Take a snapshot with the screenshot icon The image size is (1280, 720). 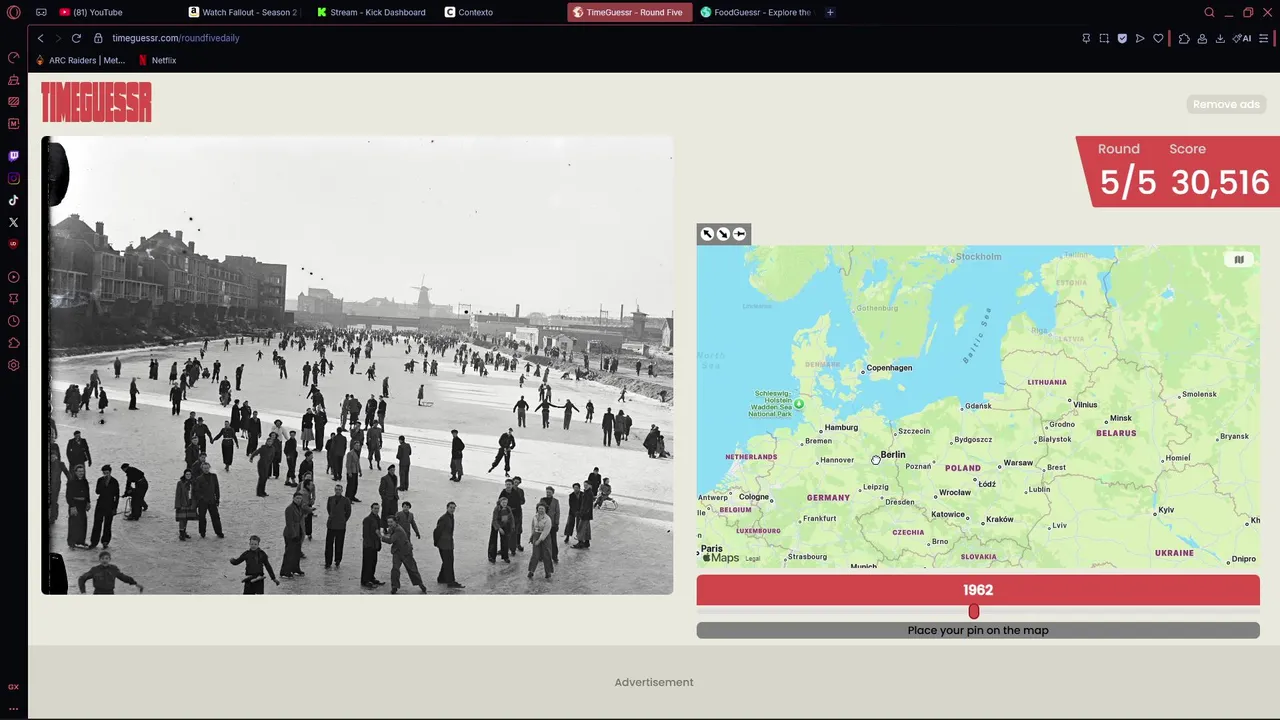coord(1104,38)
